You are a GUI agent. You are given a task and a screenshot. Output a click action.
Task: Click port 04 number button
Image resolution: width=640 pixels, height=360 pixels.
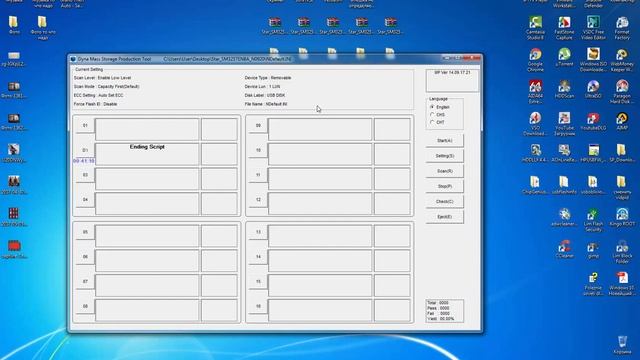click(85, 200)
